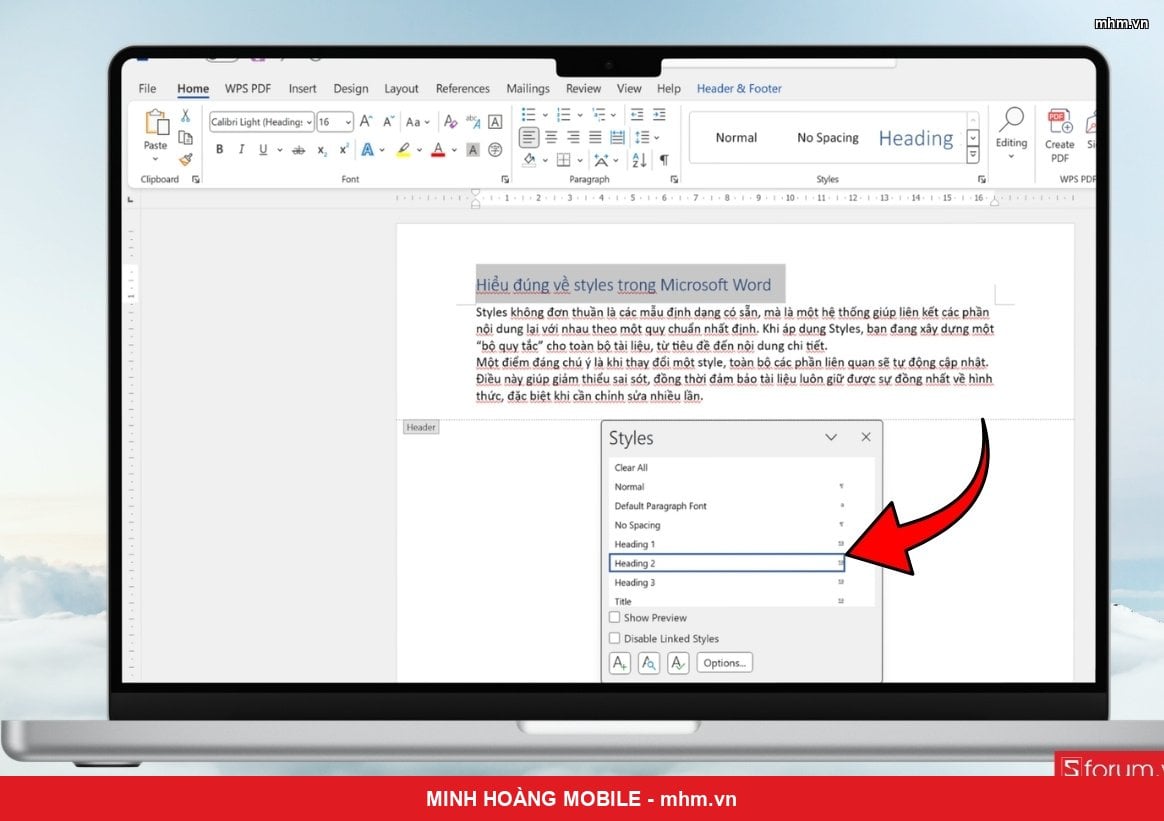Click the Borders icon
1164x821 pixels.
coord(564,160)
